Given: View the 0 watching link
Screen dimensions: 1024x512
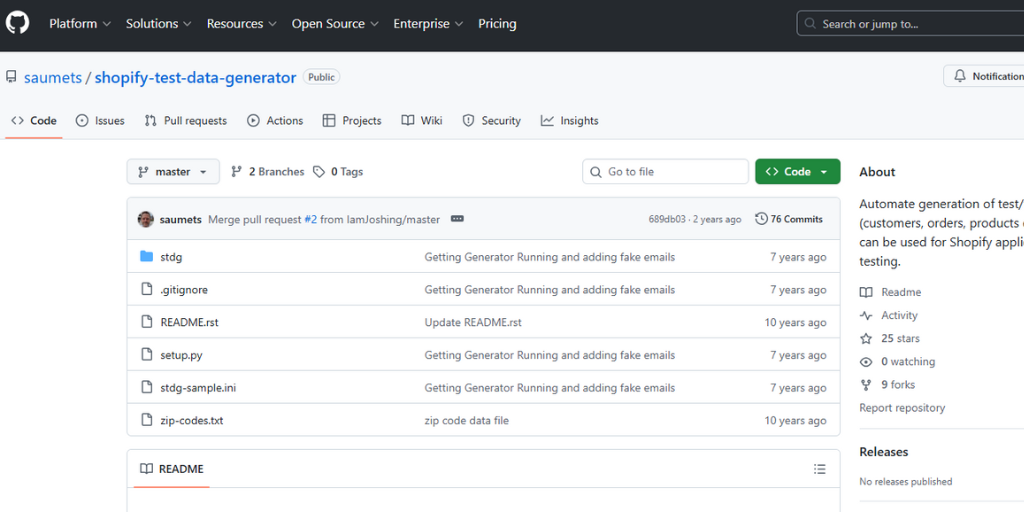Looking at the screenshot, I should coord(897,362).
